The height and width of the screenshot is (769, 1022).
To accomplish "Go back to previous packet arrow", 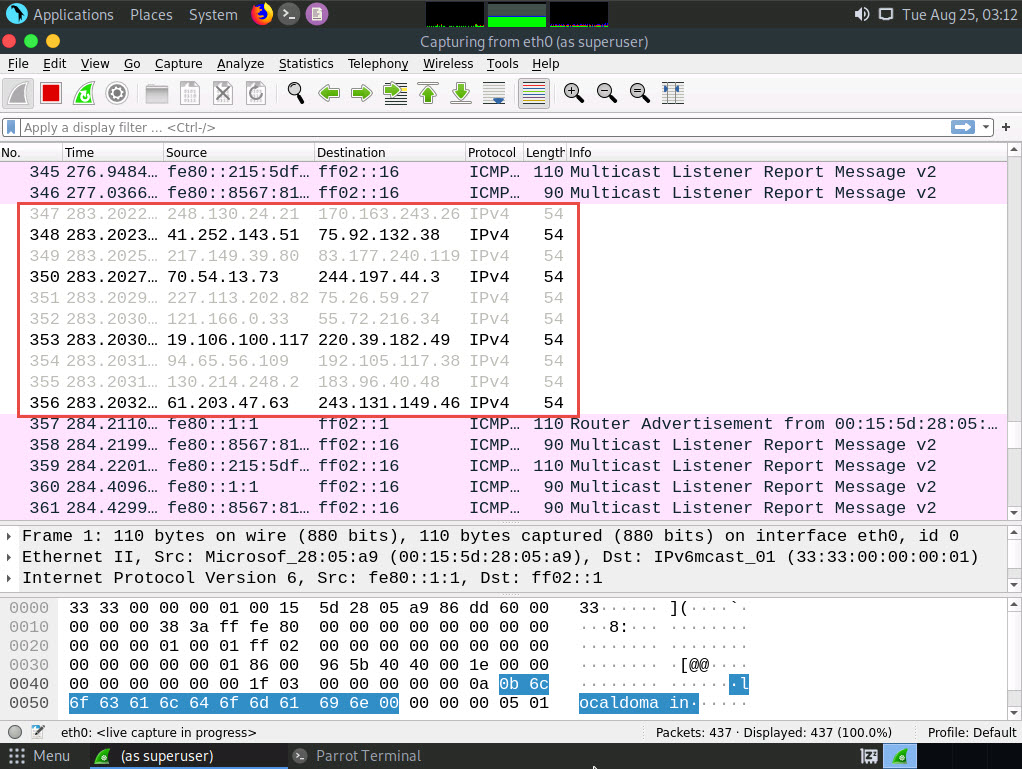I will click(329, 94).
